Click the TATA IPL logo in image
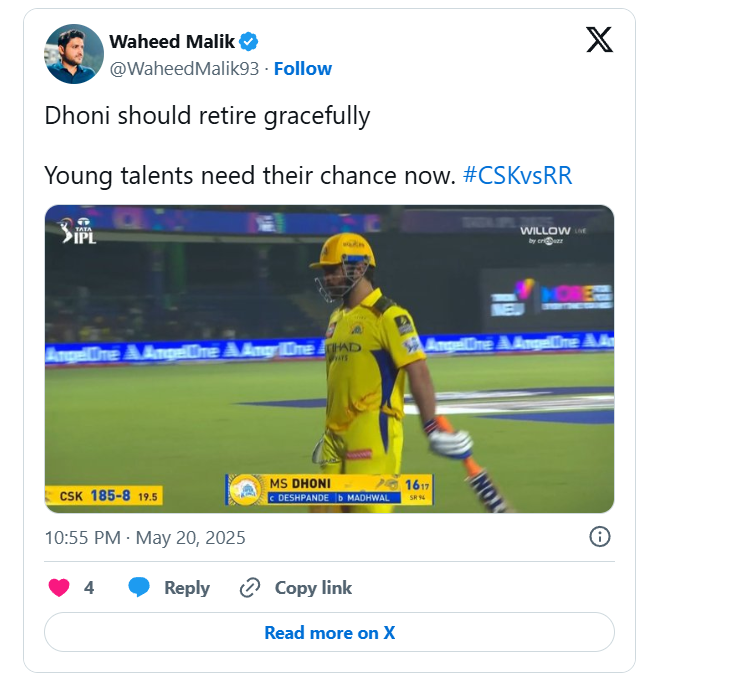The width and height of the screenshot is (731, 682). [x=78, y=231]
